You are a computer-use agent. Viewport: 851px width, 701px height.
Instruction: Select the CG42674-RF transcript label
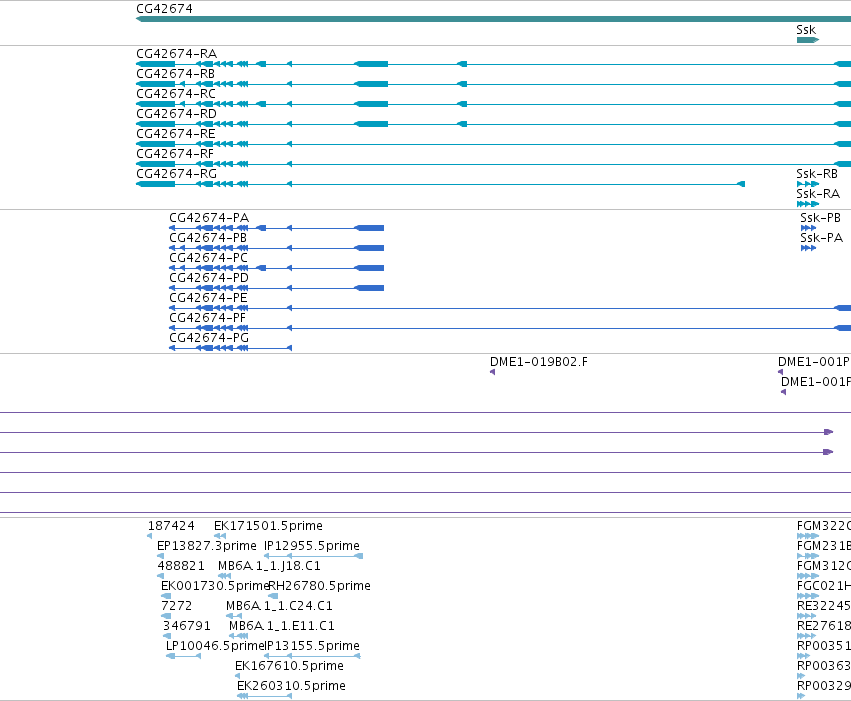click(x=175, y=154)
